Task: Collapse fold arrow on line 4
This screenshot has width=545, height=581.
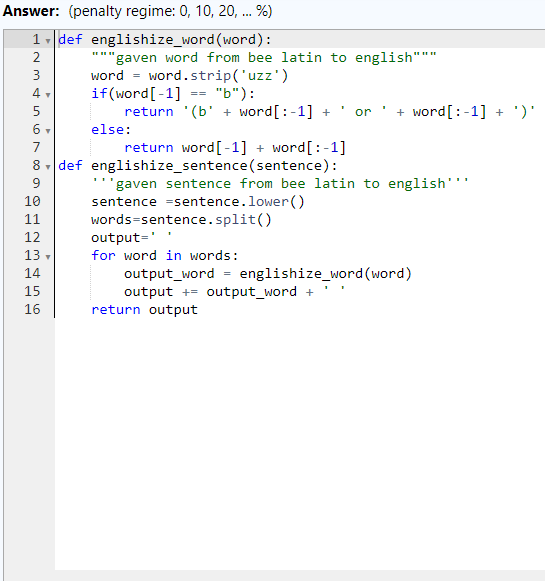Action: 48,95
